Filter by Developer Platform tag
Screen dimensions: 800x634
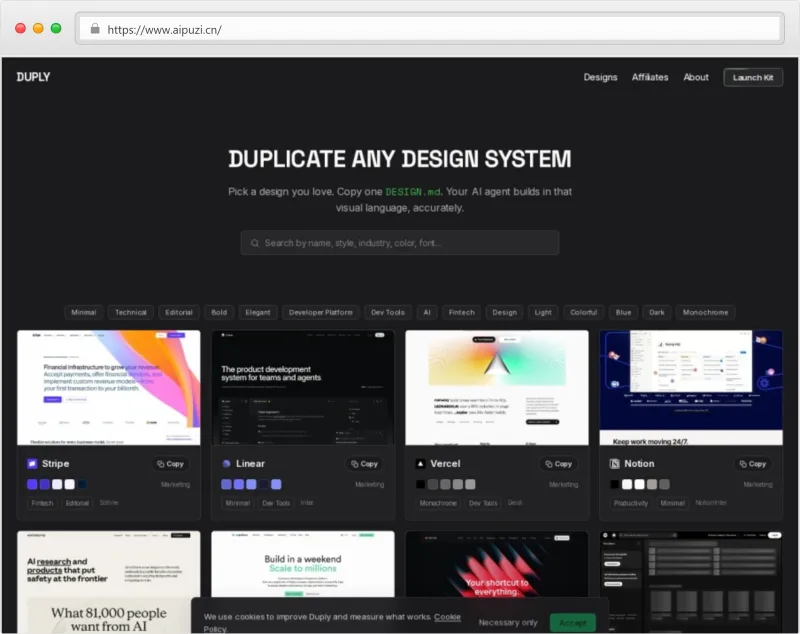[x=320, y=312]
